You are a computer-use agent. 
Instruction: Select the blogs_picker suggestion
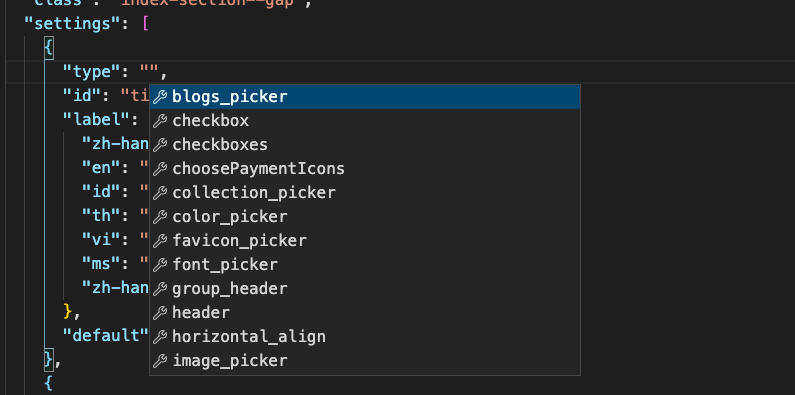(365, 96)
